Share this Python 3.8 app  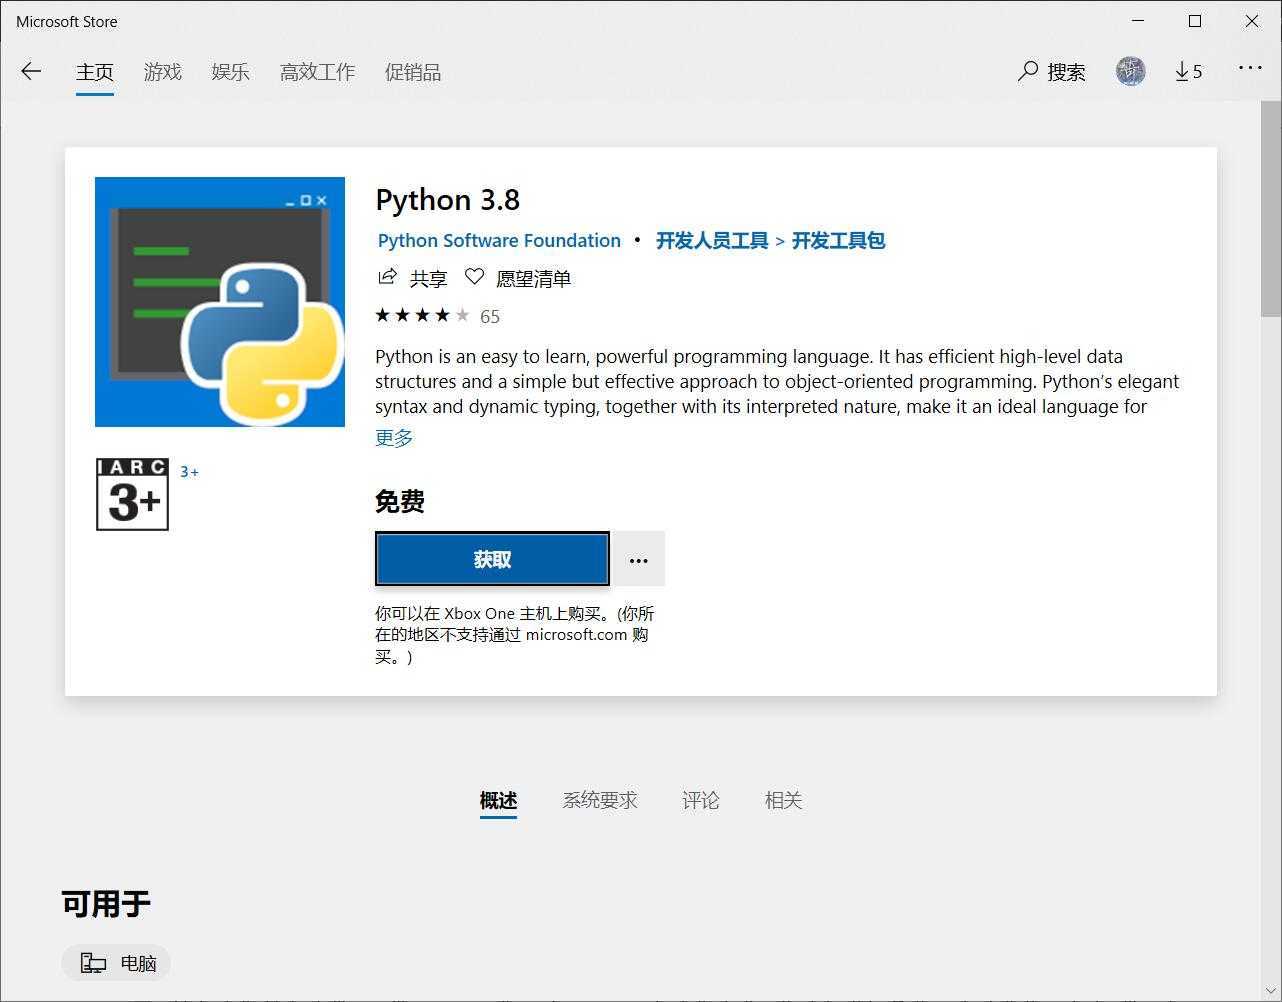pos(412,278)
